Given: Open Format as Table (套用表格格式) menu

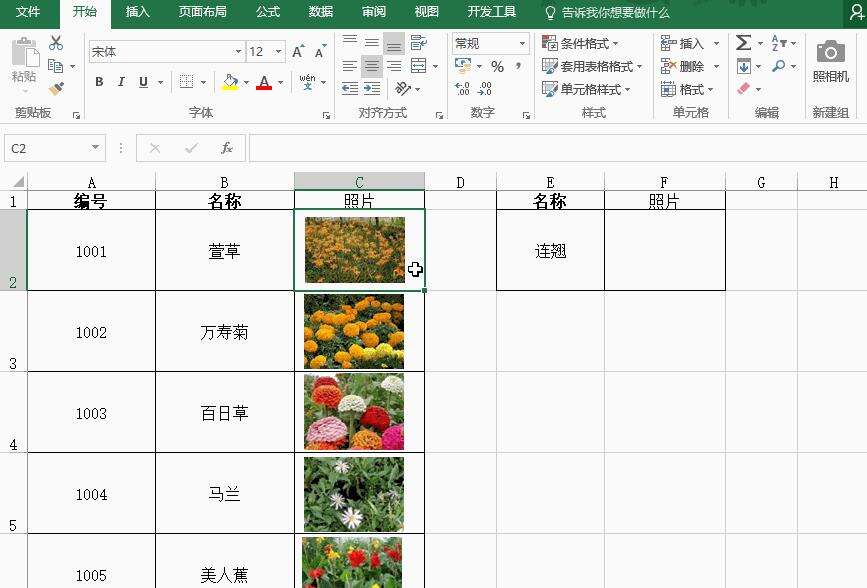Looking at the screenshot, I should (x=592, y=66).
